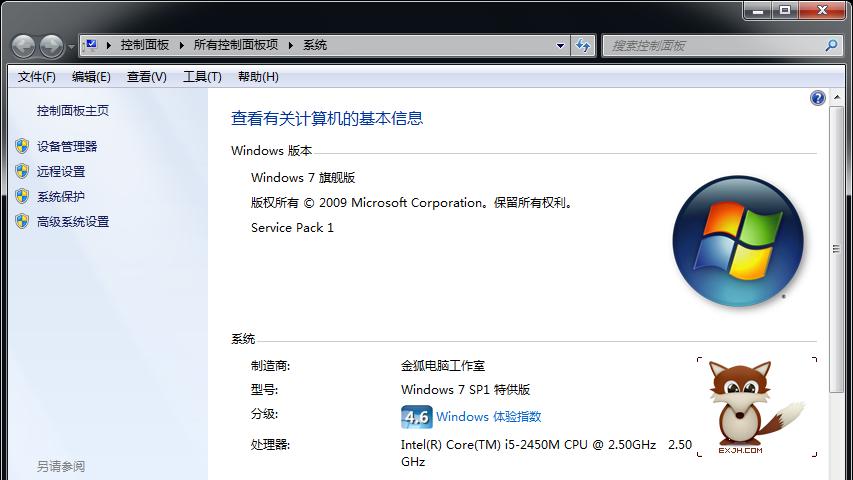Image resolution: width=853 pixels, height=480 pixels.
Task: Open recent pages dropdown beside Forward button
Action: 71,47
